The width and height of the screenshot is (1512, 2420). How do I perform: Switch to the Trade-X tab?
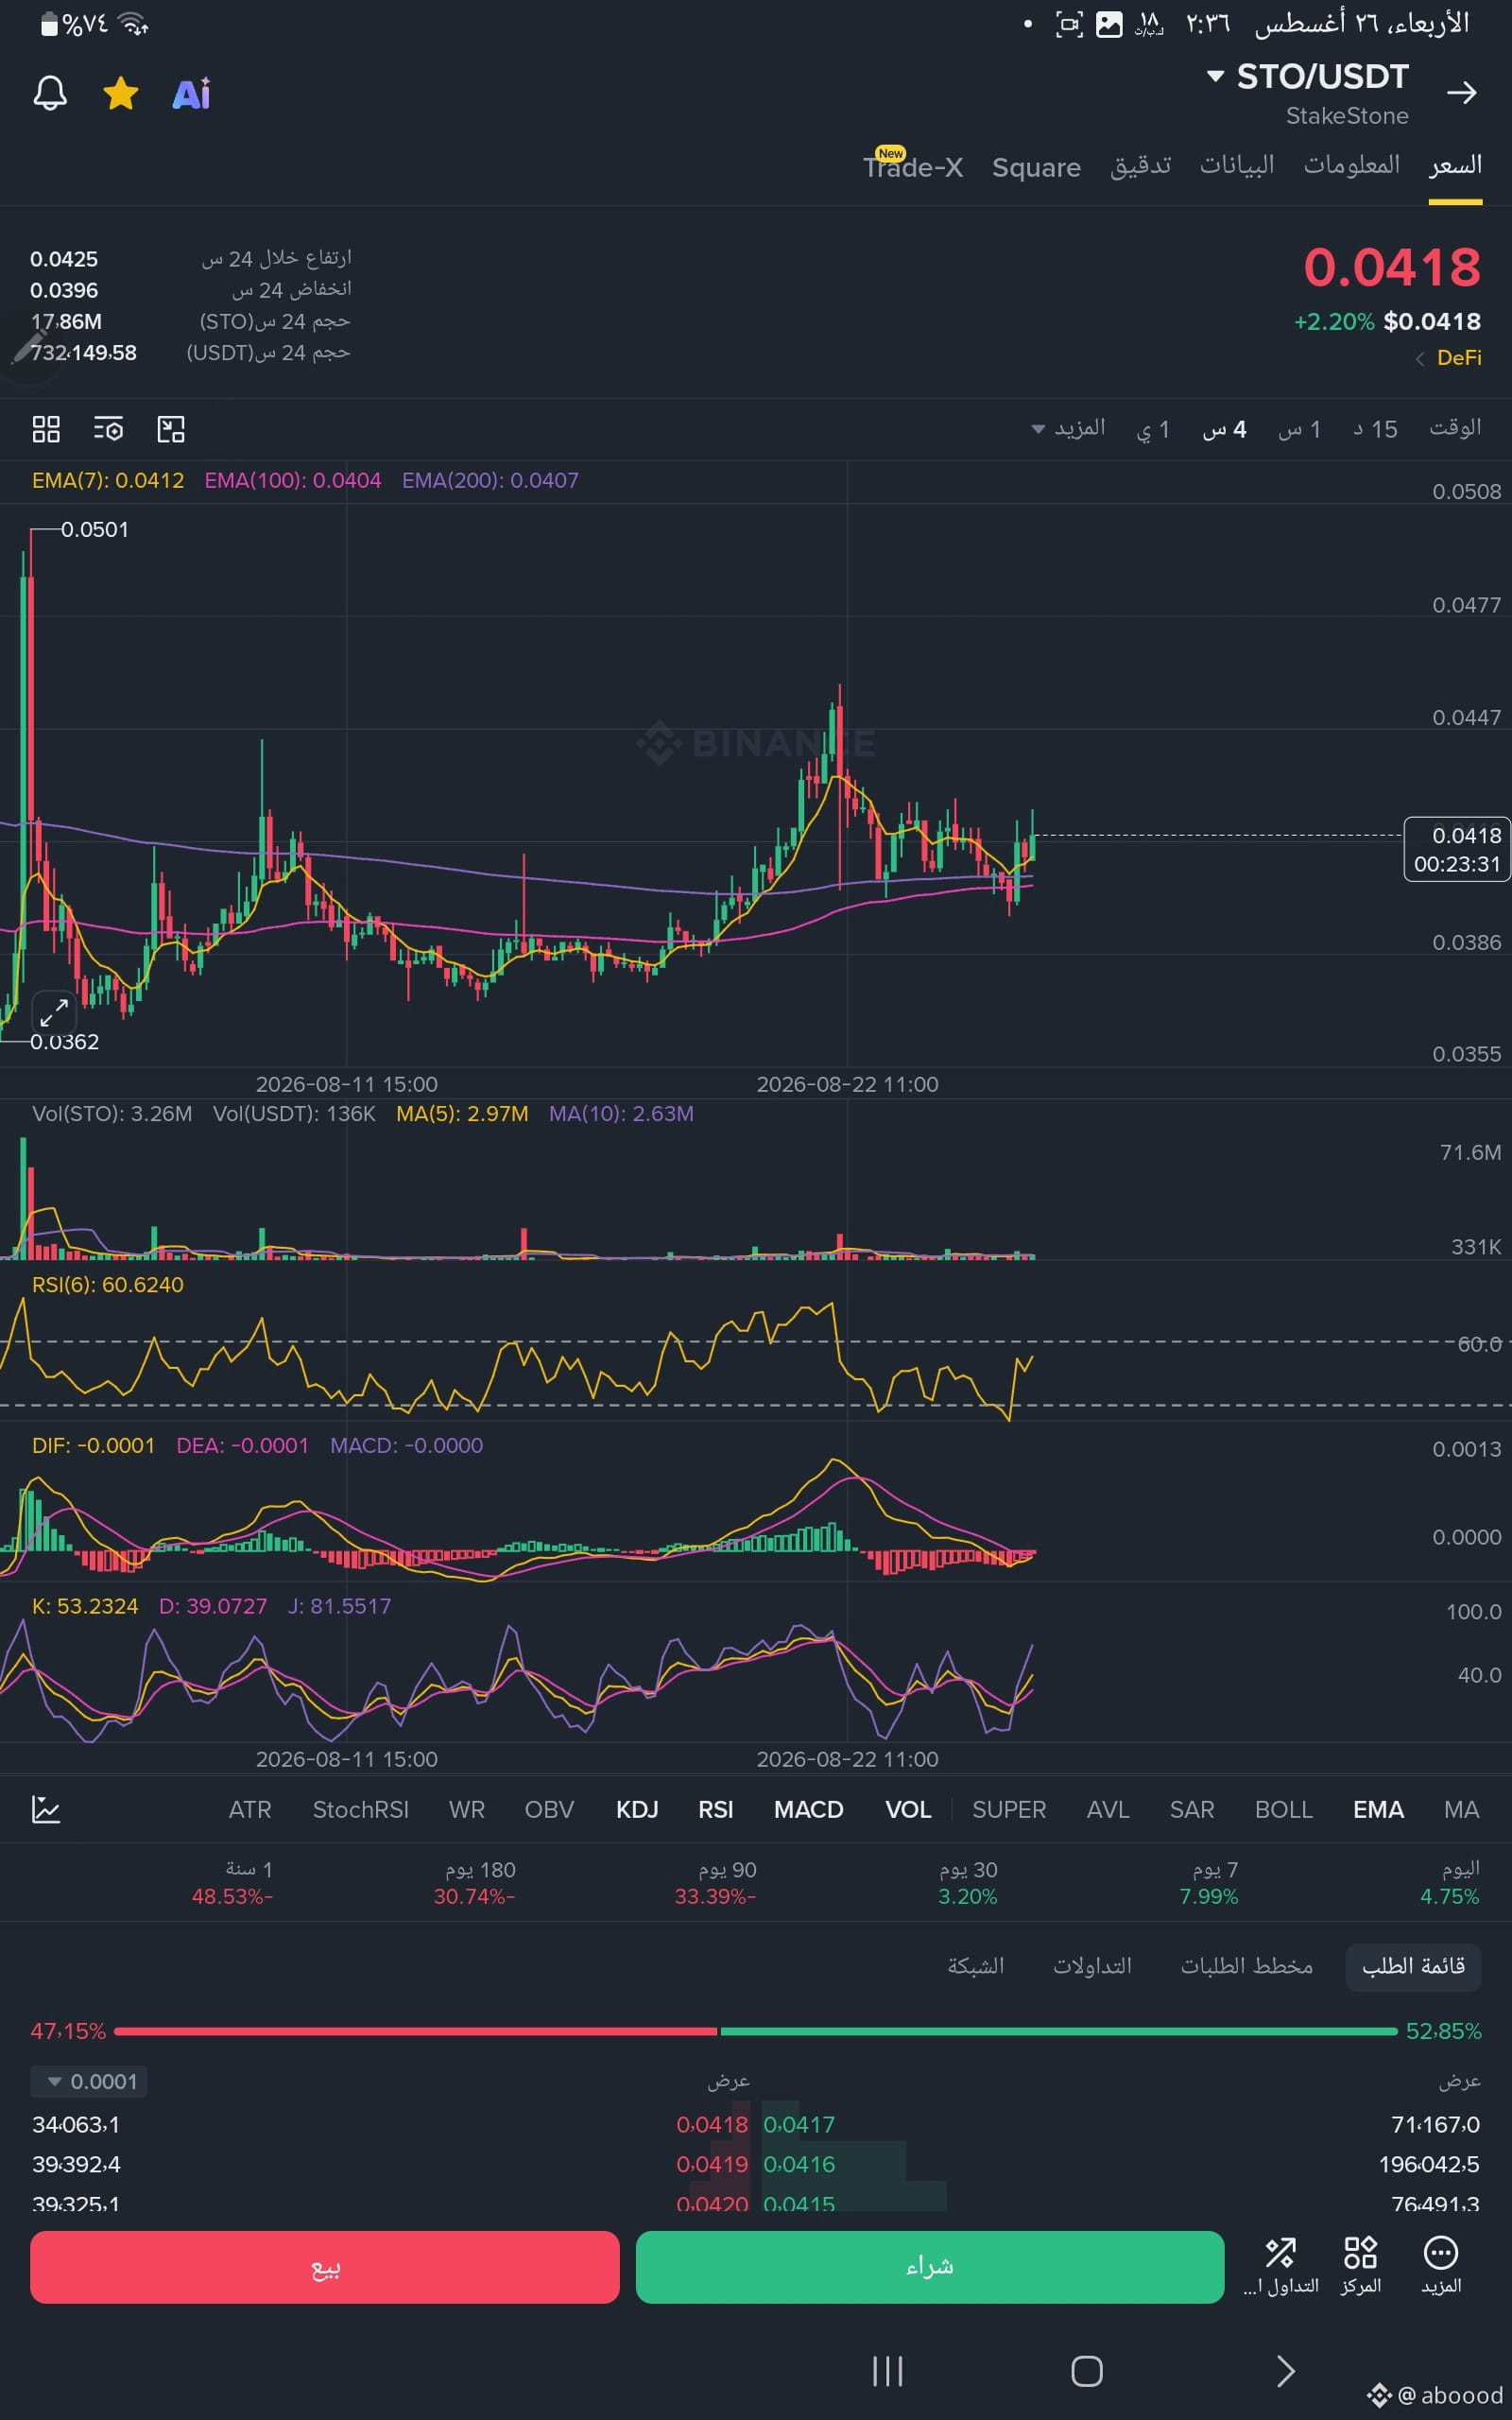click(913, 166)
